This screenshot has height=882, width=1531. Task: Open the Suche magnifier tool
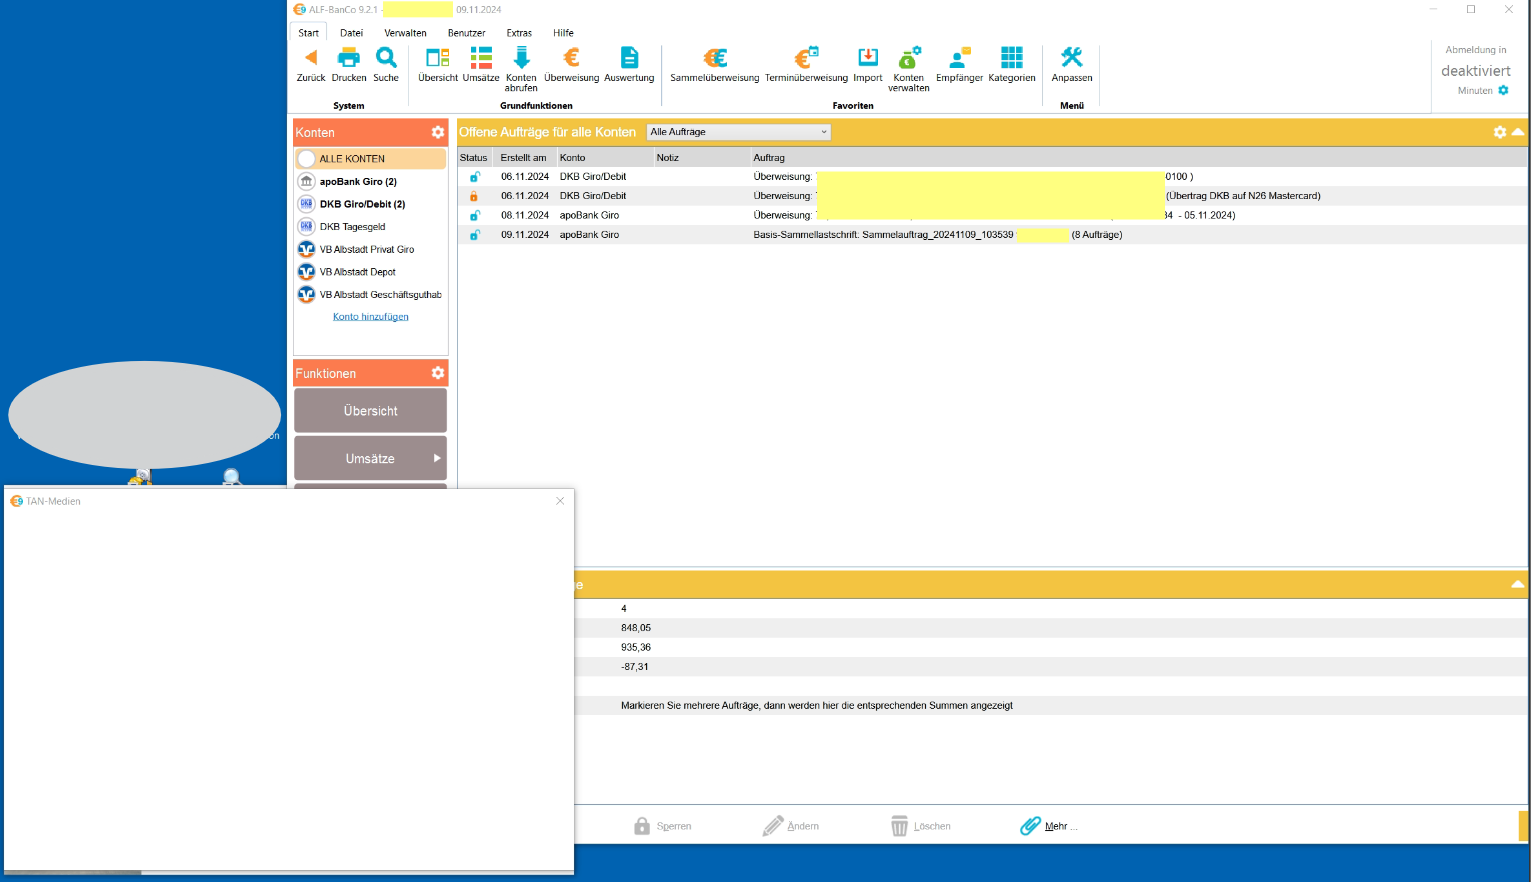click(x=386, y=57)
